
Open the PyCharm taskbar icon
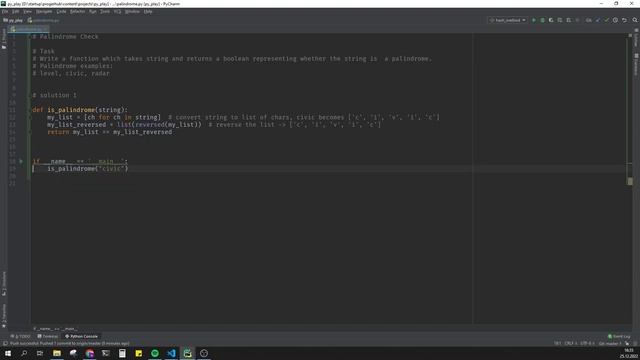[187, 353]
